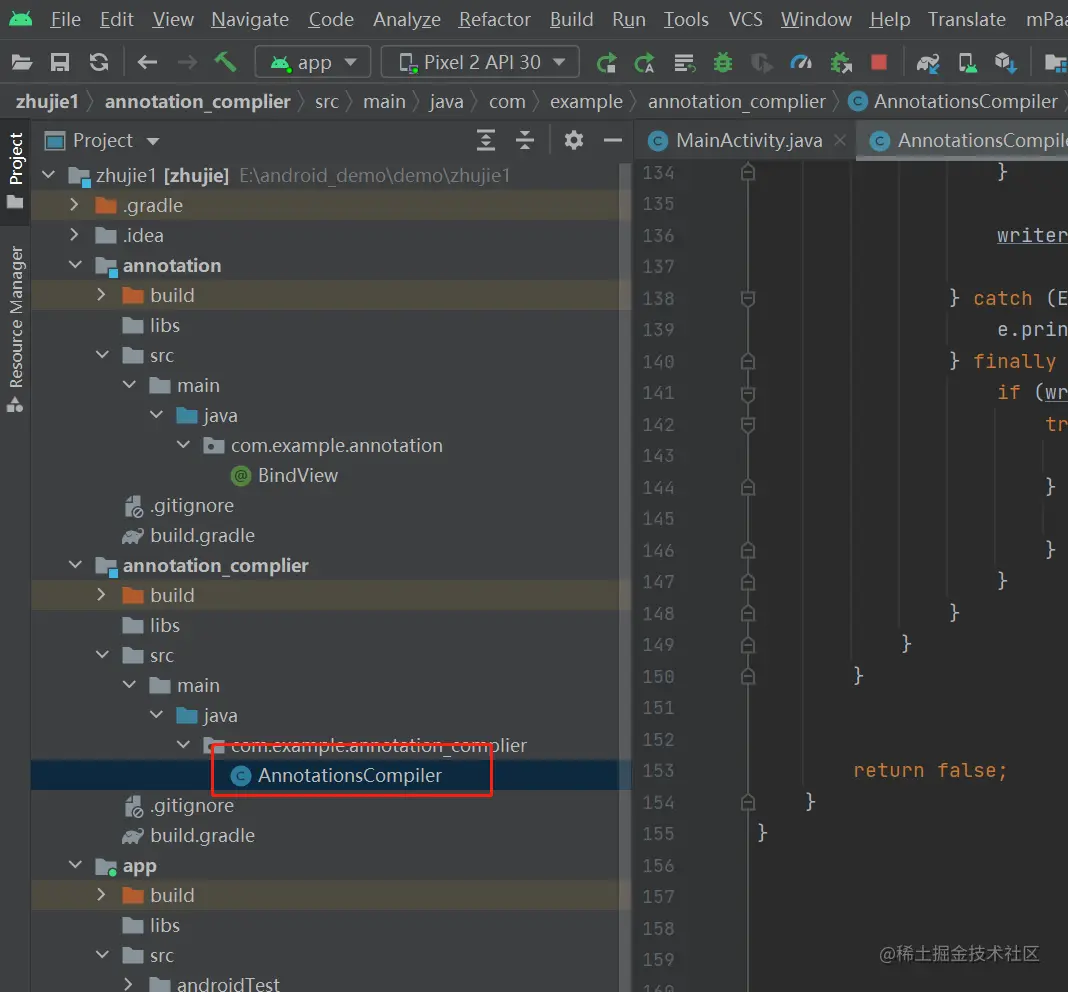This screenshot has height=992, width=1068.
Task: Open the Navigate menu
Action: coord(250,19)
